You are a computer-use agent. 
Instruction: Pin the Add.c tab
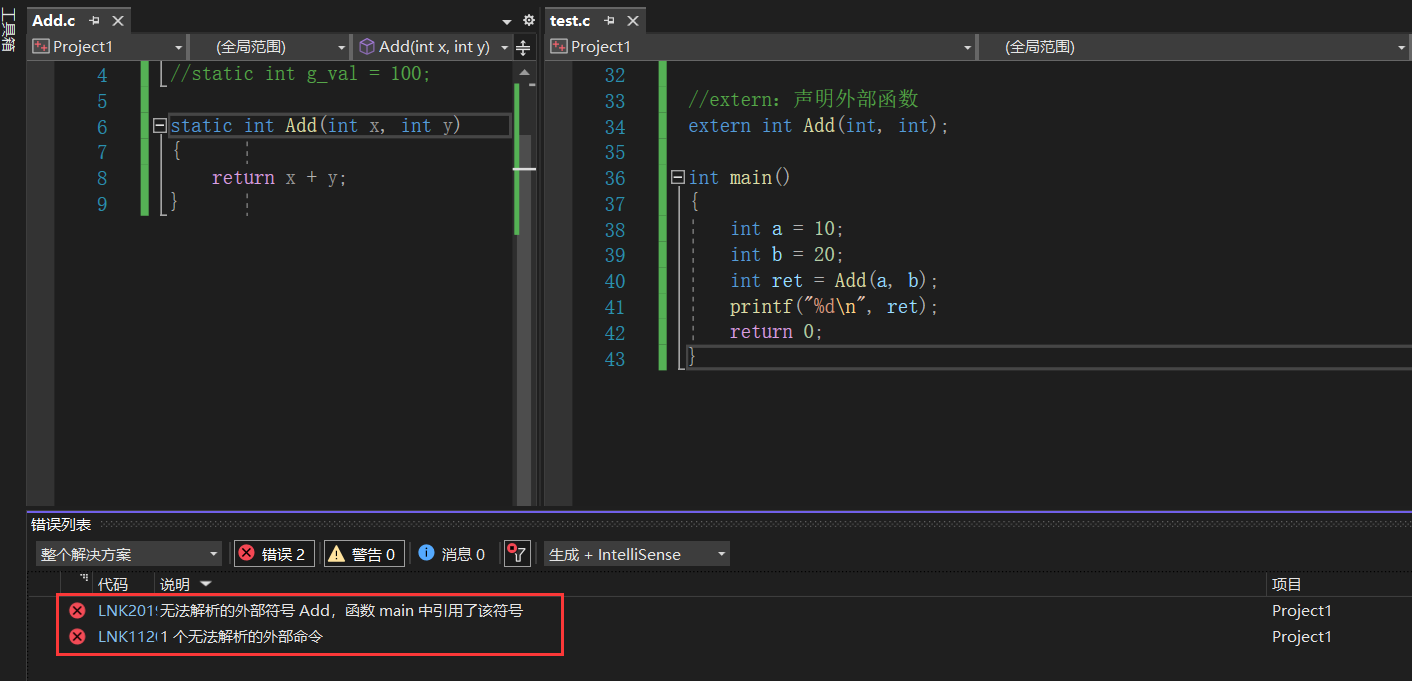(96, 20)
